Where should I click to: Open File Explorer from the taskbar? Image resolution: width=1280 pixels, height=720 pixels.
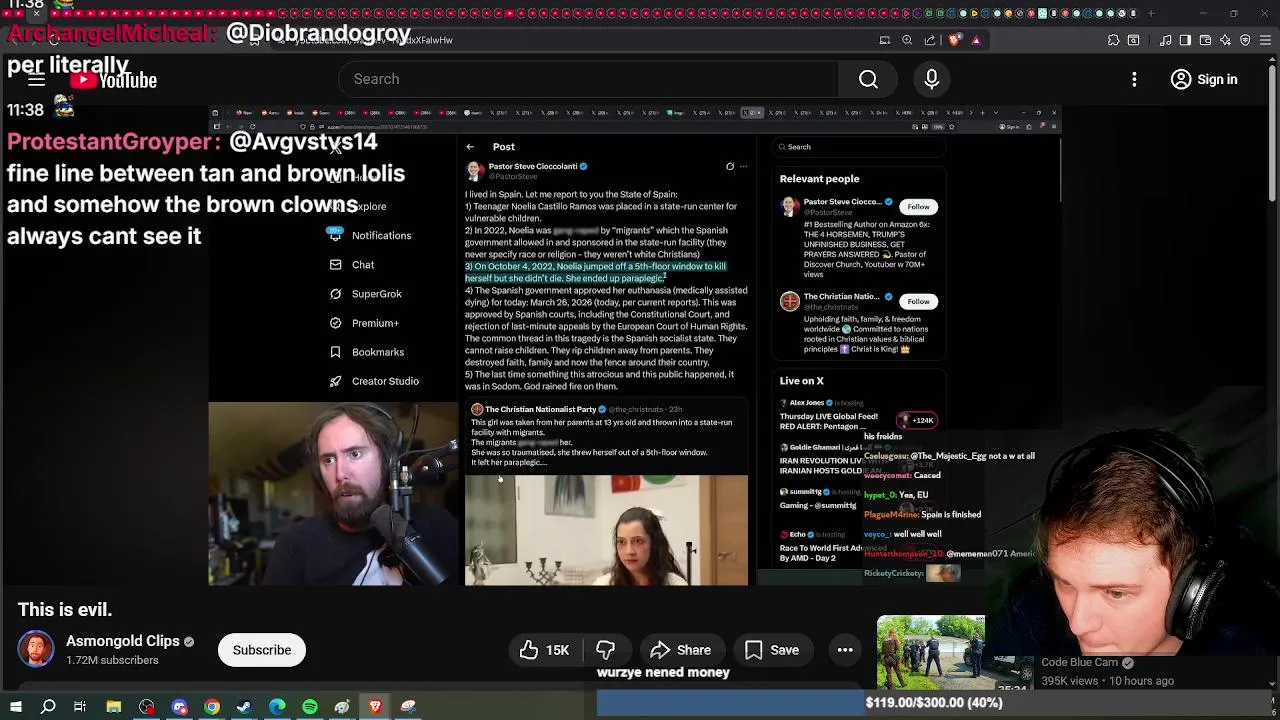(x=114, y=707)
